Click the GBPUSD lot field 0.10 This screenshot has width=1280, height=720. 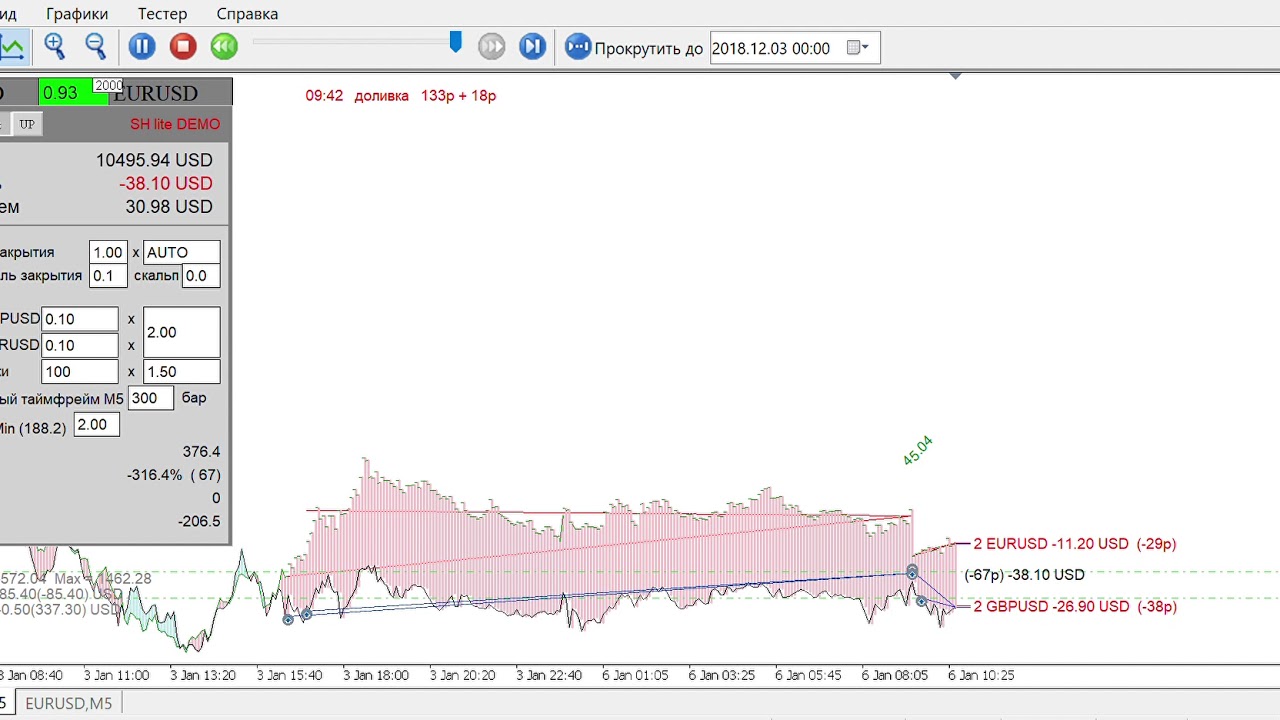pyautogui.click(x=80, y=319)
